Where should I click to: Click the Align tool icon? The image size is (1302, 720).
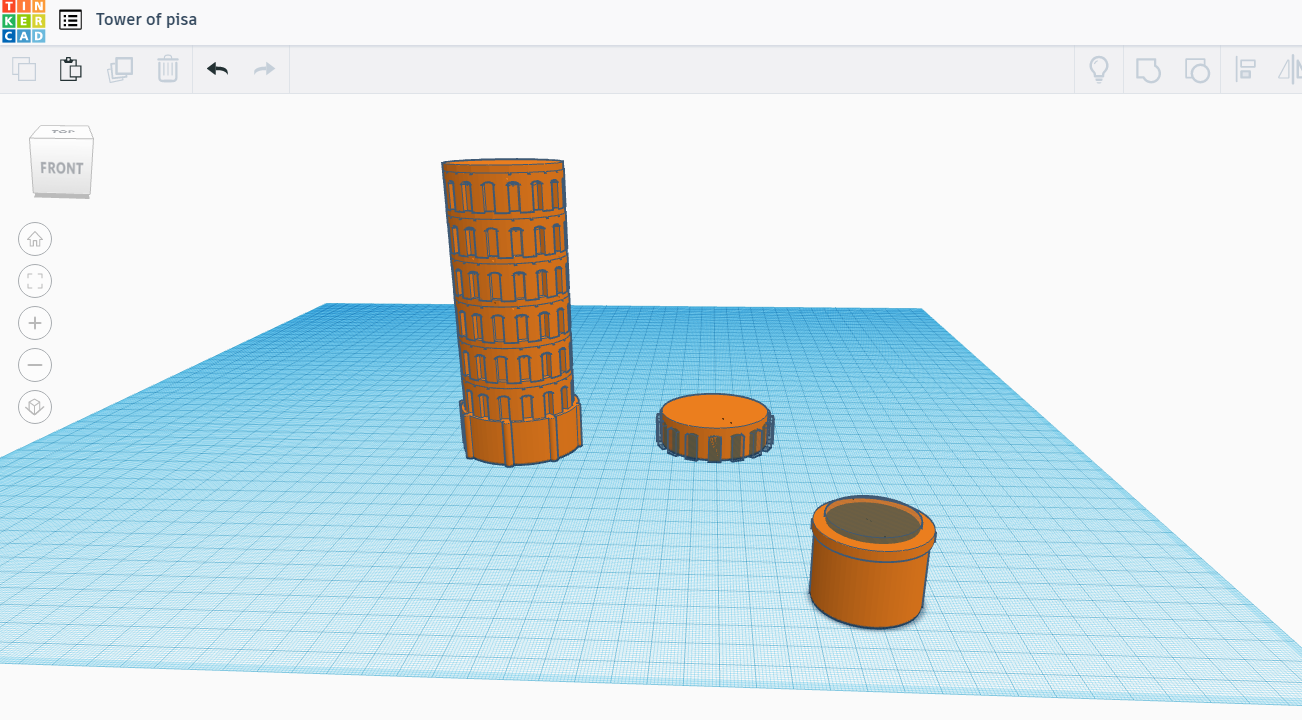click(x=1246, y=69)
